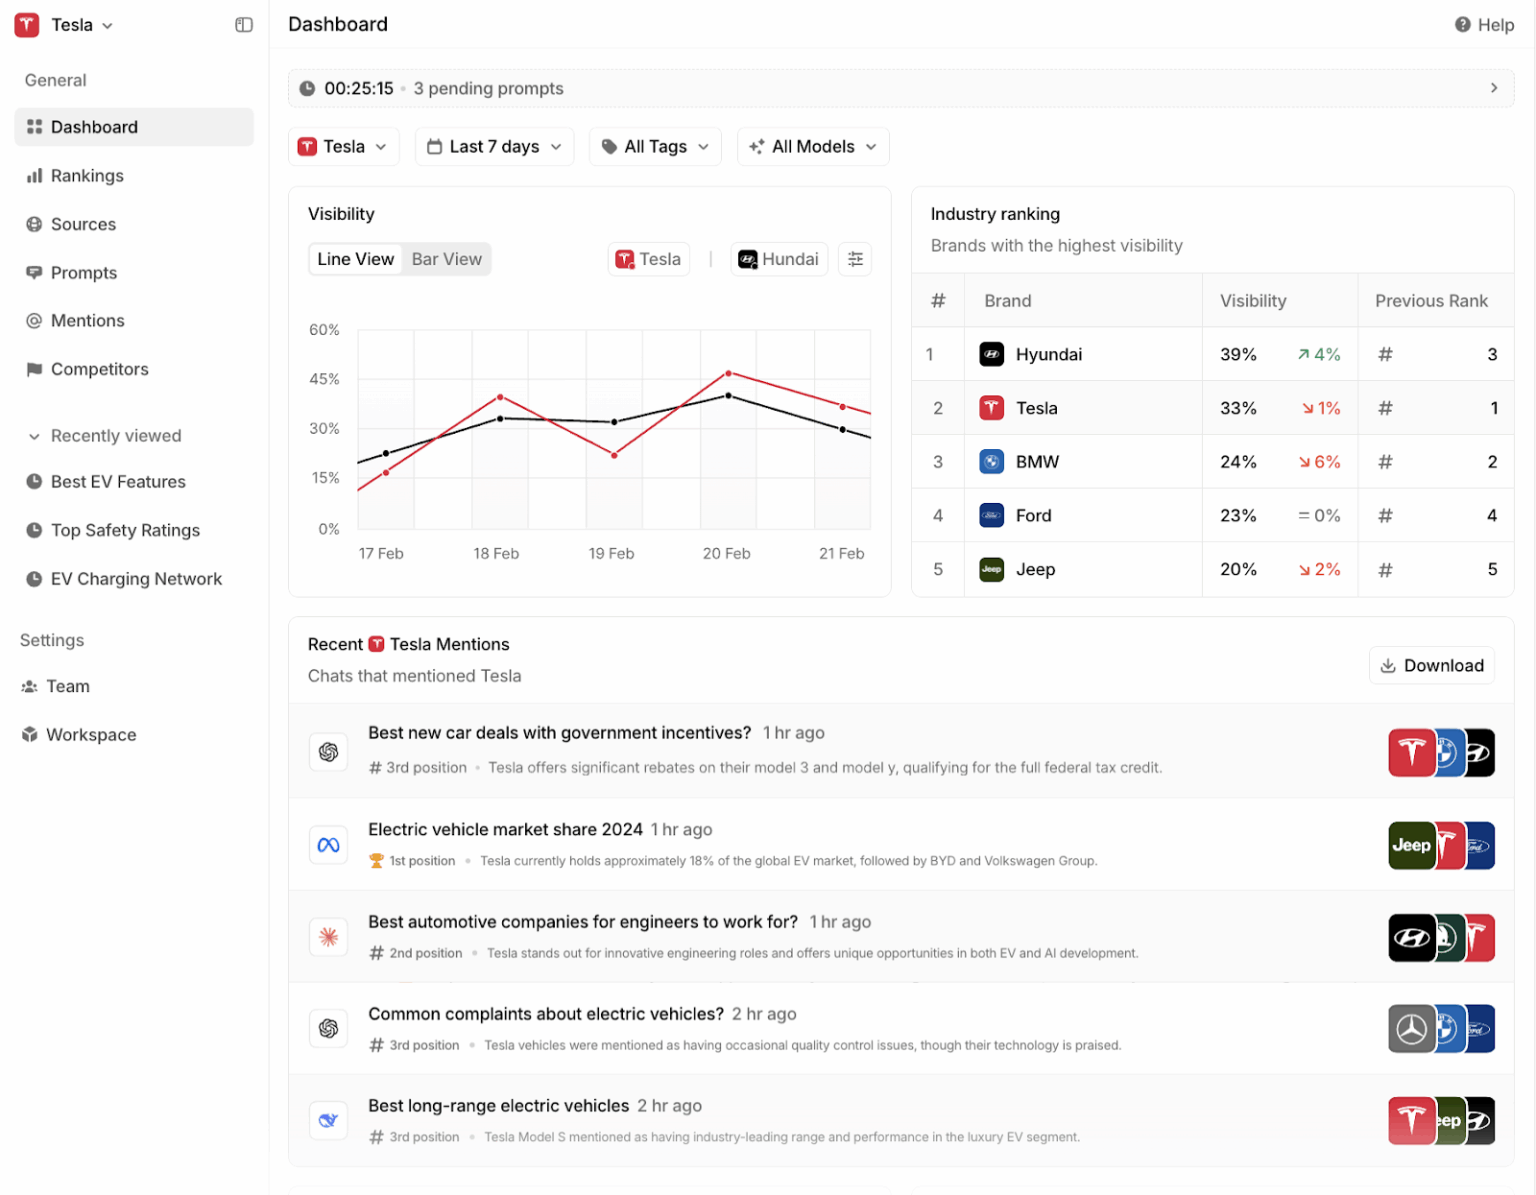This screenshot has height=1195, width=1536.
Task: Open the Mentions page
Action: [x=87, y=321]
